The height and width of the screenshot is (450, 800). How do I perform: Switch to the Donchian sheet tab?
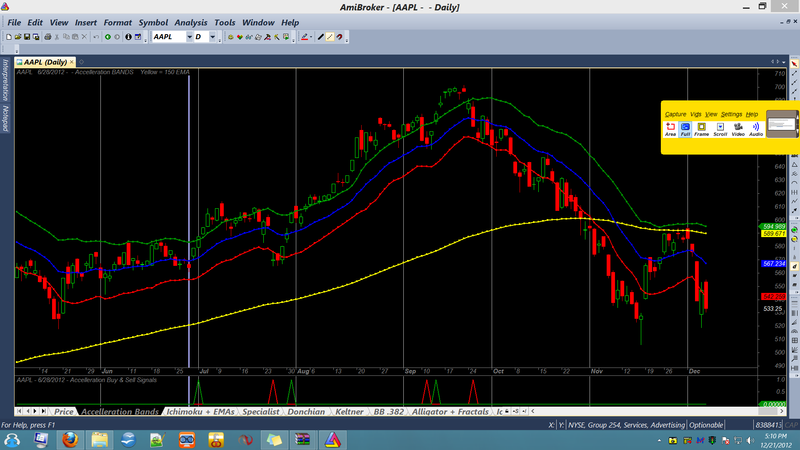tap(306, 411)
